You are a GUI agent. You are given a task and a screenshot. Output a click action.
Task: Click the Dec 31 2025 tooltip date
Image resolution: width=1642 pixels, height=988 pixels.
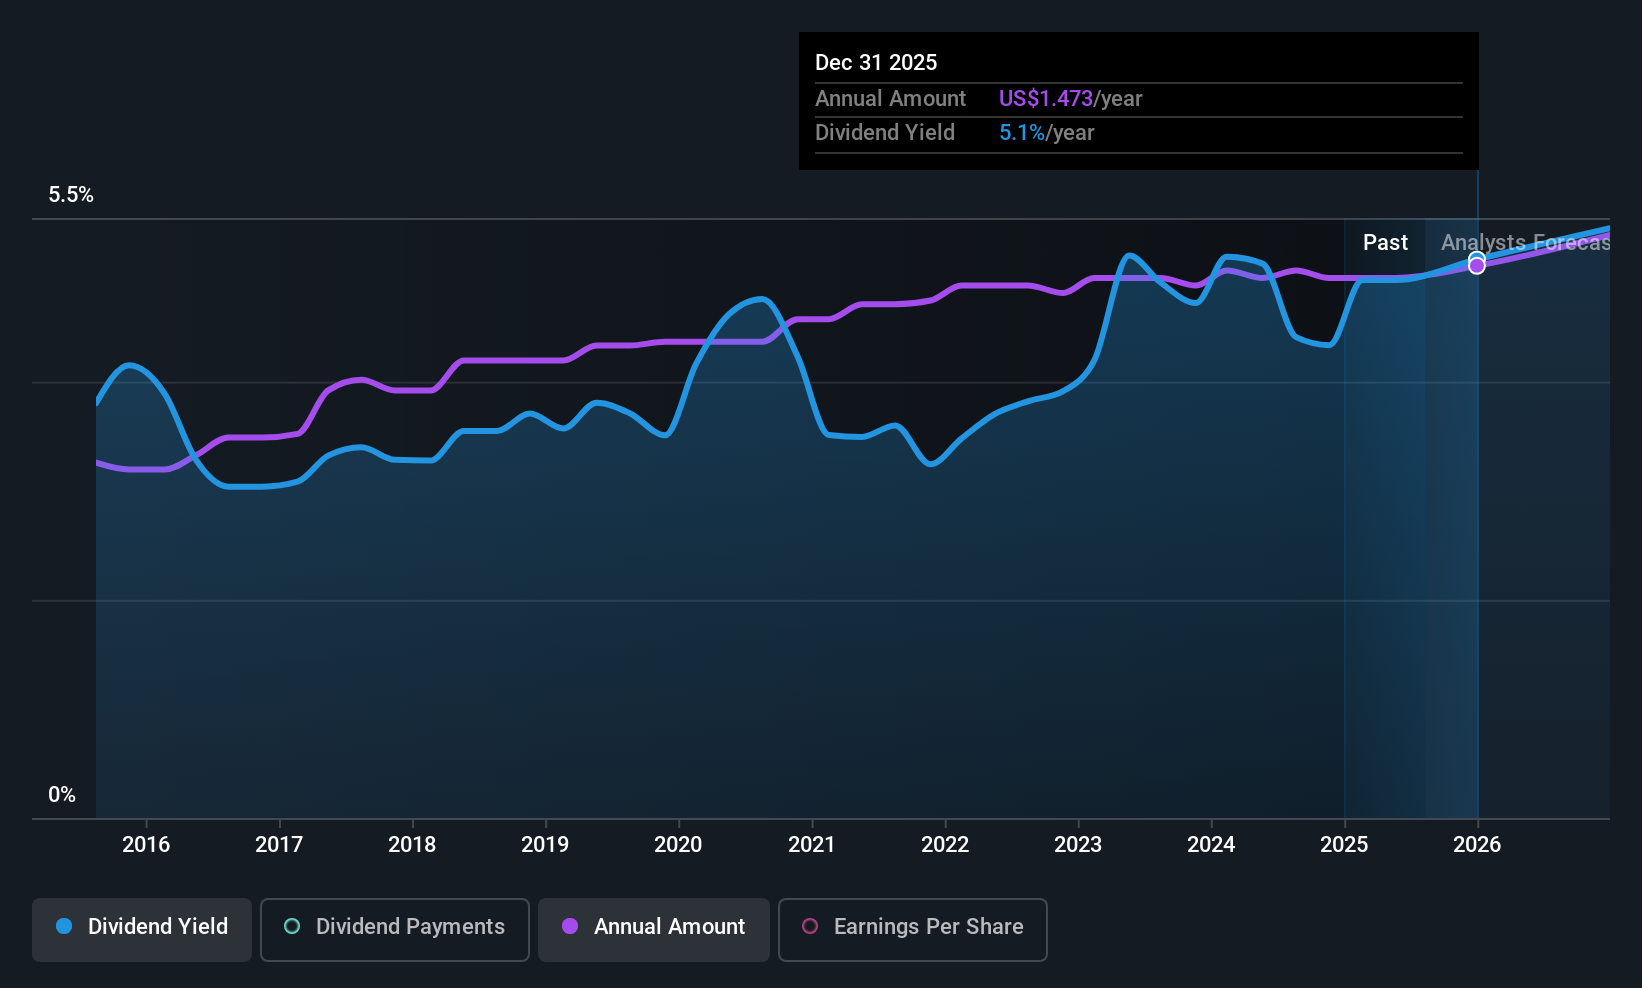pos(876,63)
